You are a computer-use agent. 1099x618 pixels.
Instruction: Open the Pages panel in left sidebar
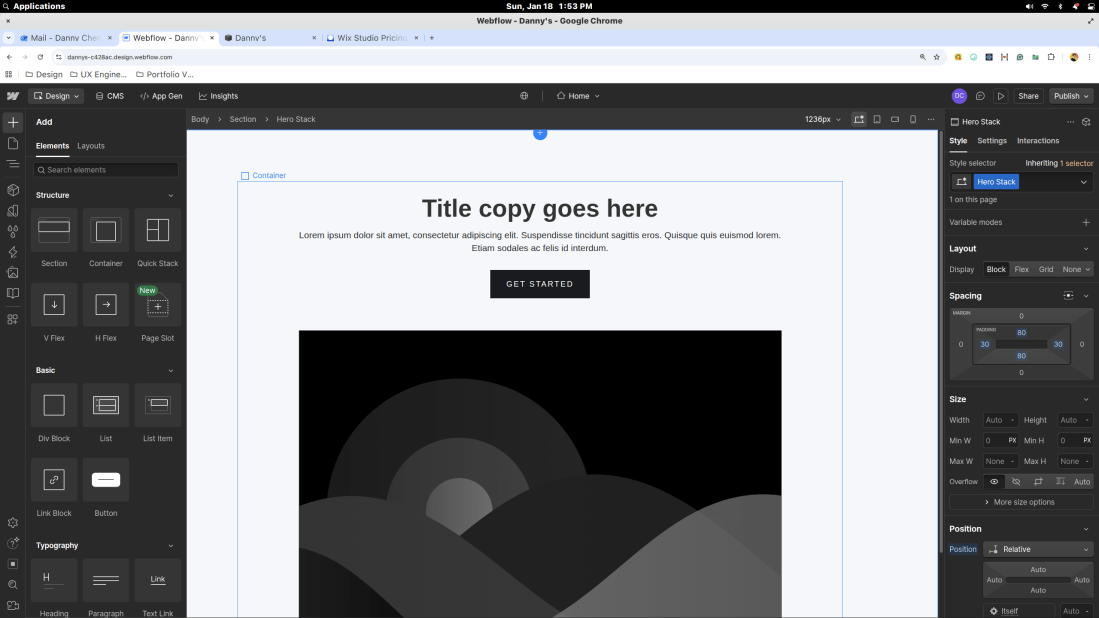[13, 143]
